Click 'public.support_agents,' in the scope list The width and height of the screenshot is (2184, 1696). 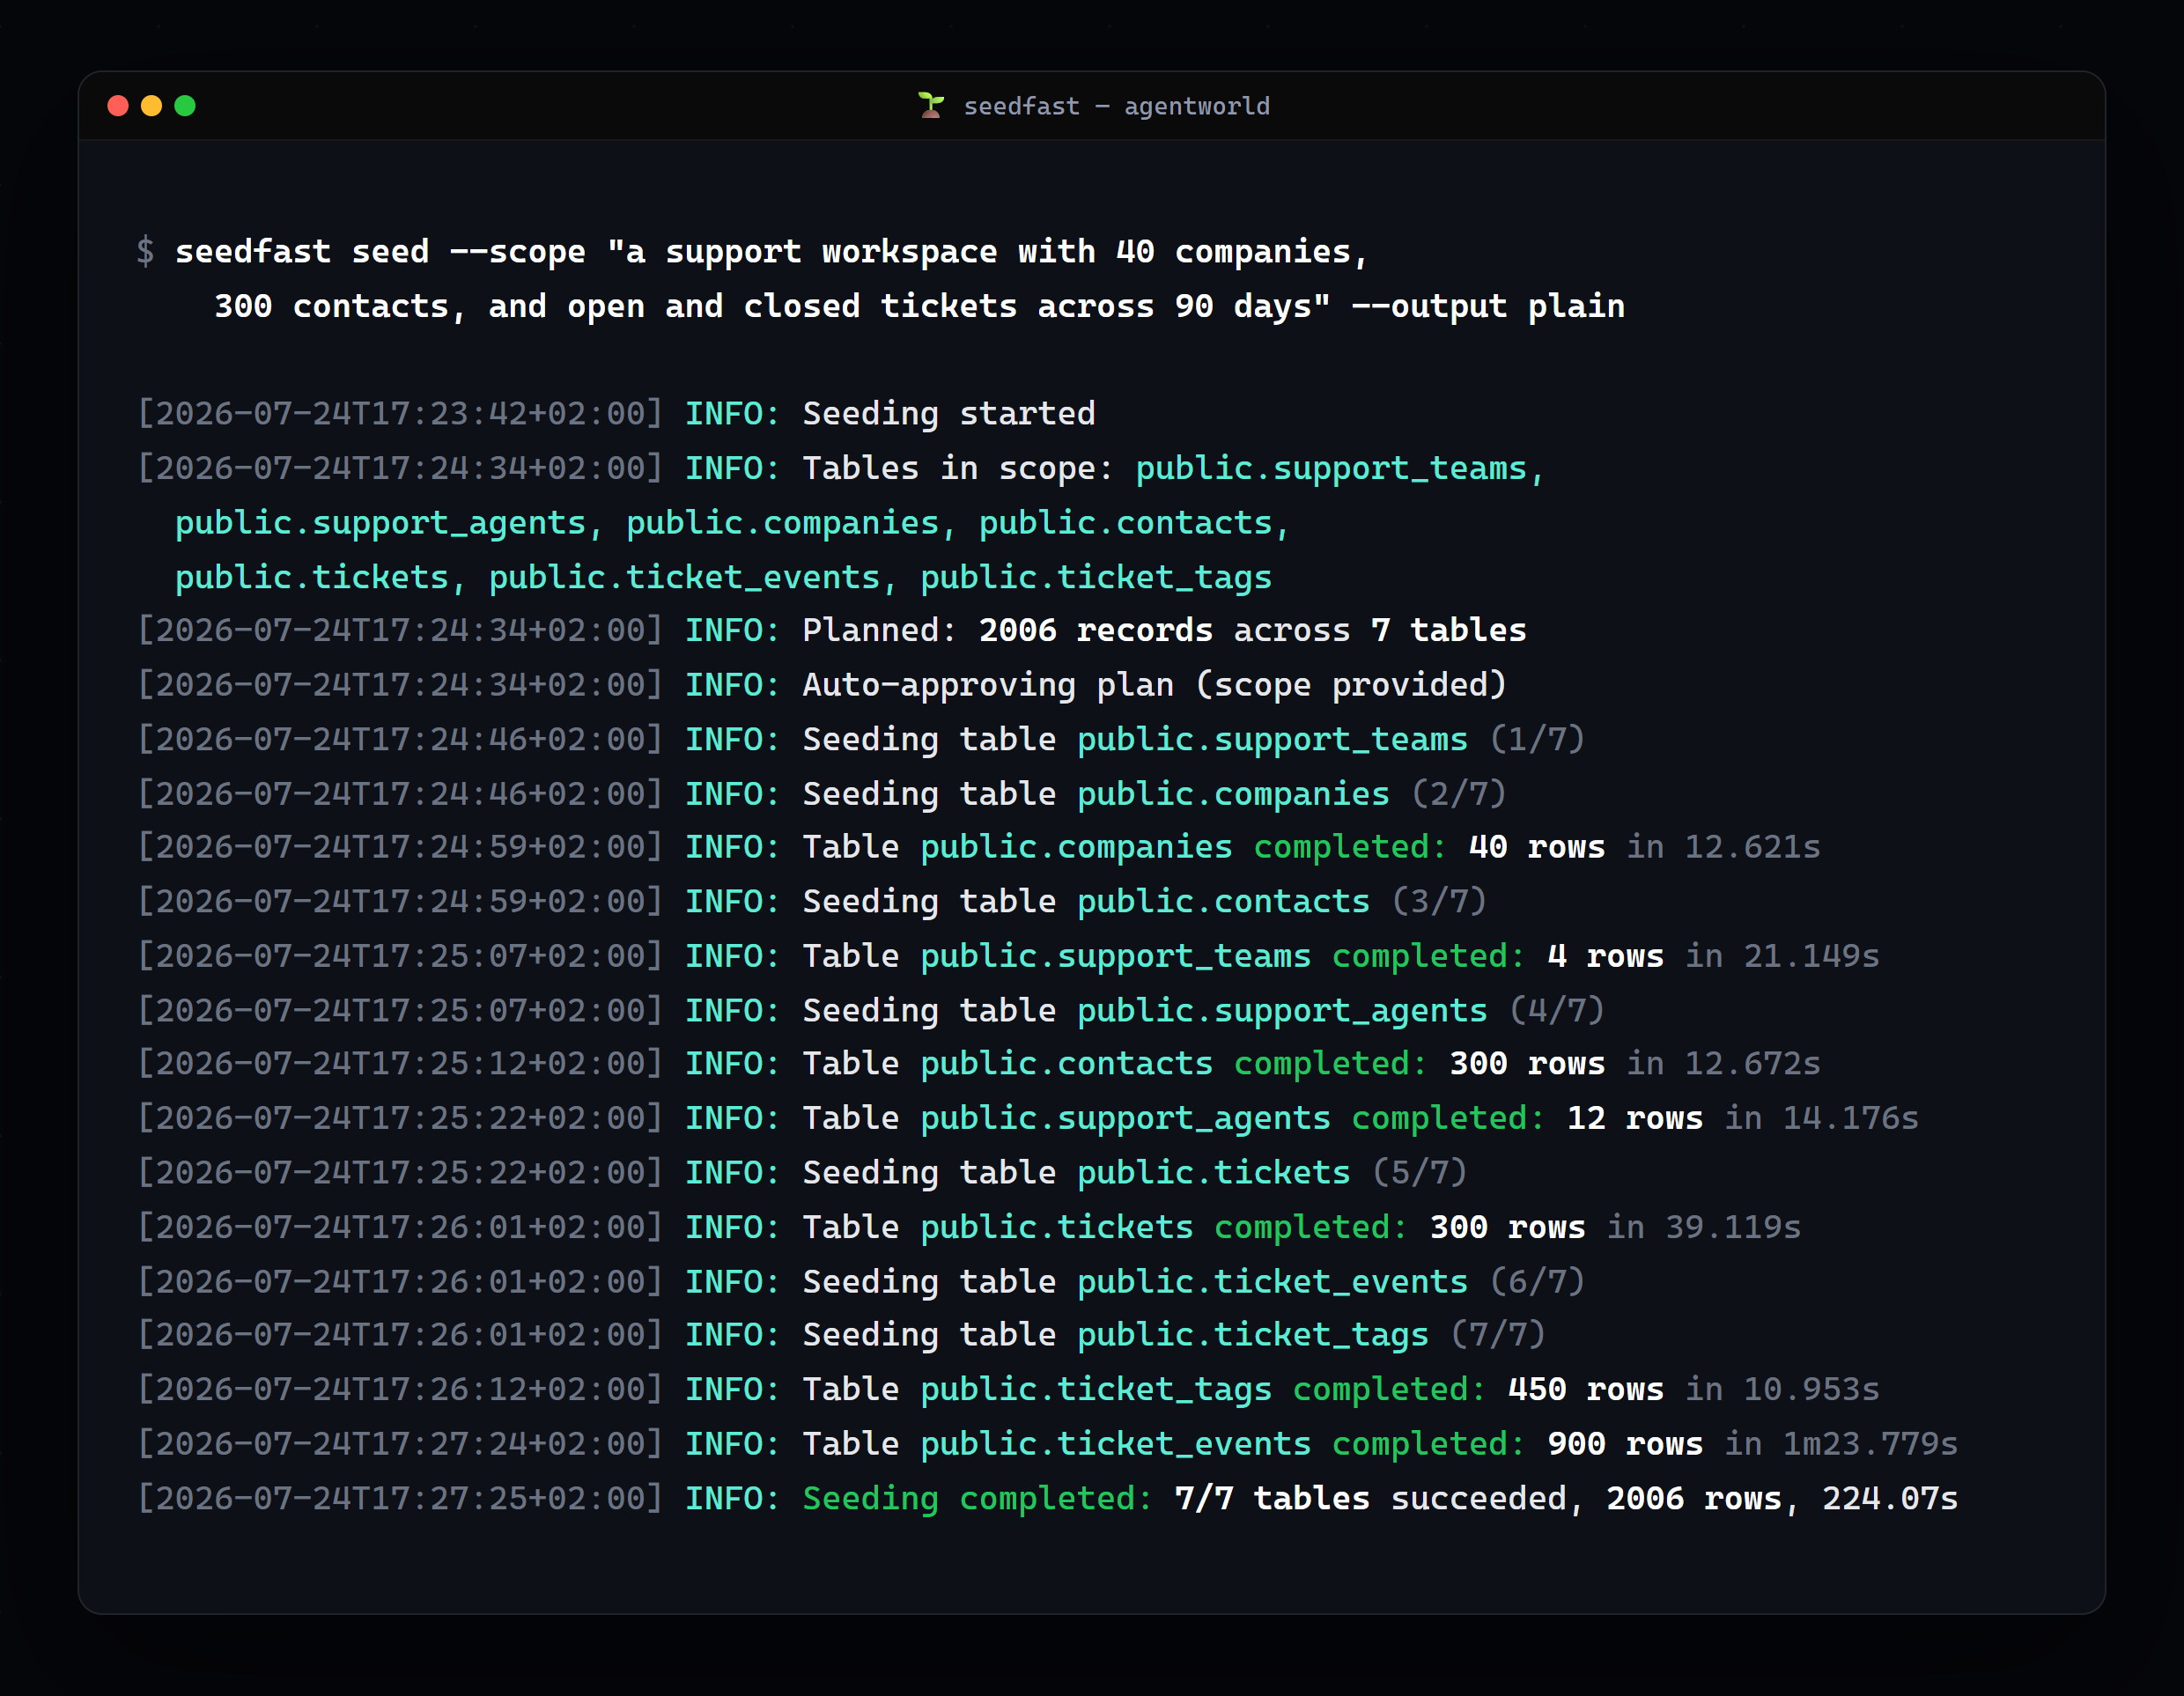tap(390, 523)
